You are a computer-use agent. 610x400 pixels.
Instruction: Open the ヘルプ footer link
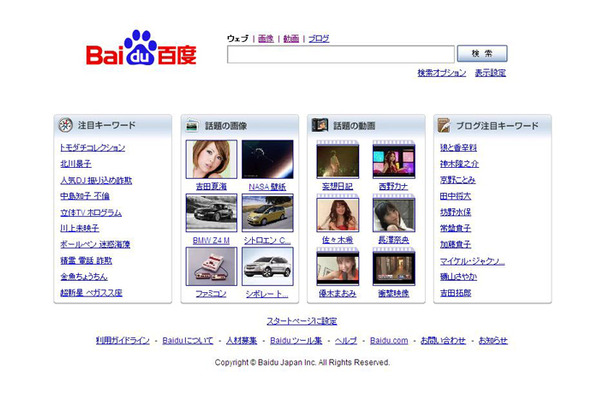(x=346, y=340)
